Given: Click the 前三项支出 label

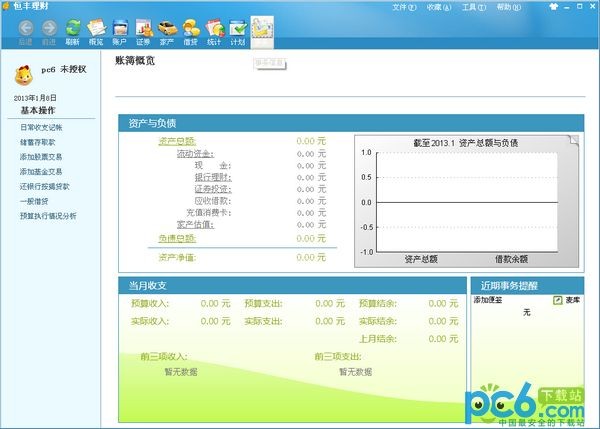Looking at the screenshot, I should (338, 357).
